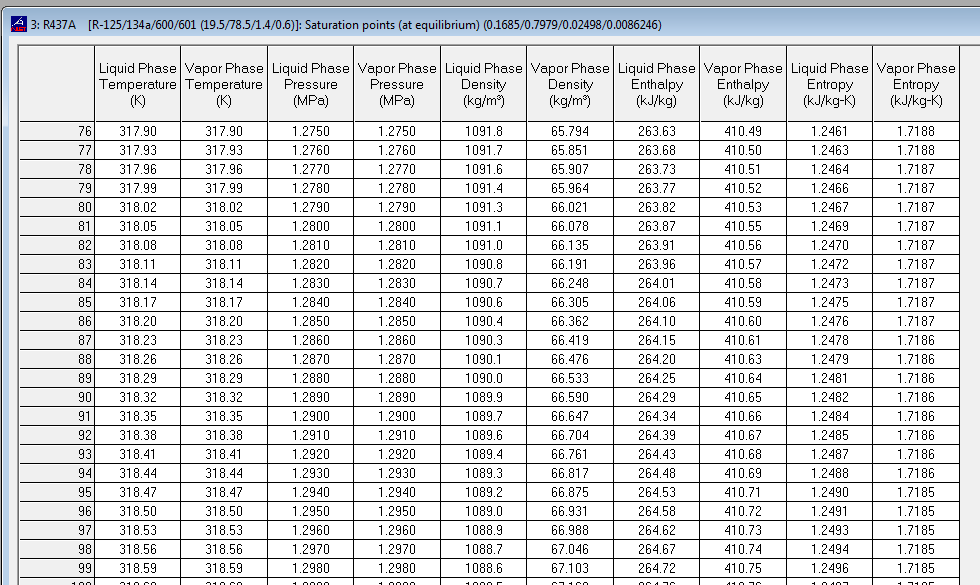Select the Vapor Phase Temperature column header
980x585 pixels.
223,85
